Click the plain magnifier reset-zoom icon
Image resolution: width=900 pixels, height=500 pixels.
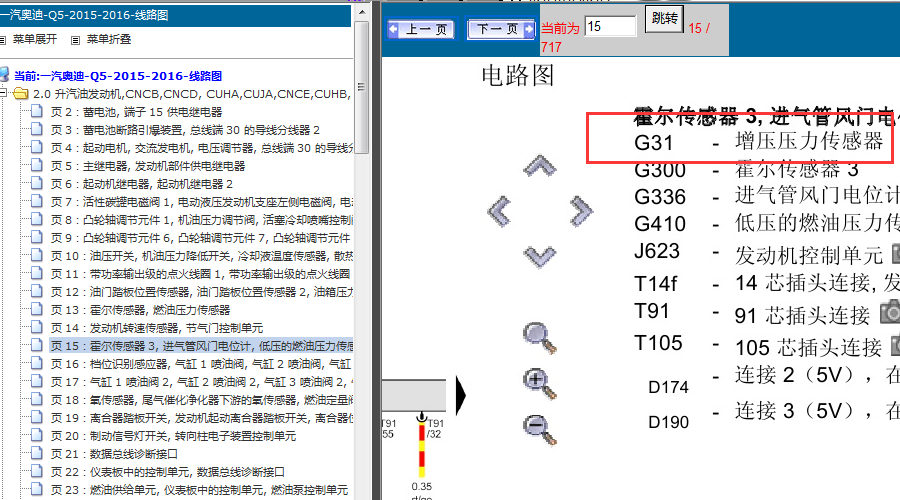pyautogui.click(x=540, y=338)
